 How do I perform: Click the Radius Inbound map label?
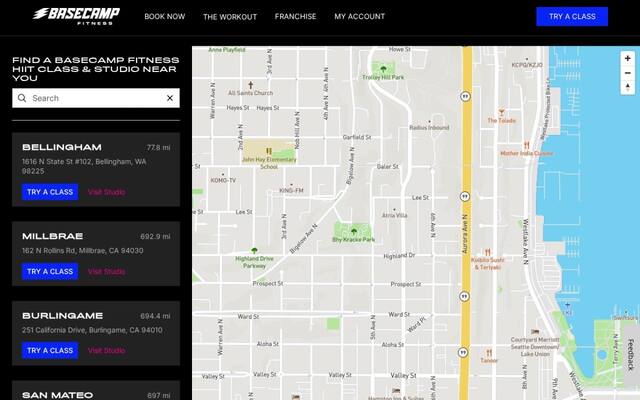[429, 127]
